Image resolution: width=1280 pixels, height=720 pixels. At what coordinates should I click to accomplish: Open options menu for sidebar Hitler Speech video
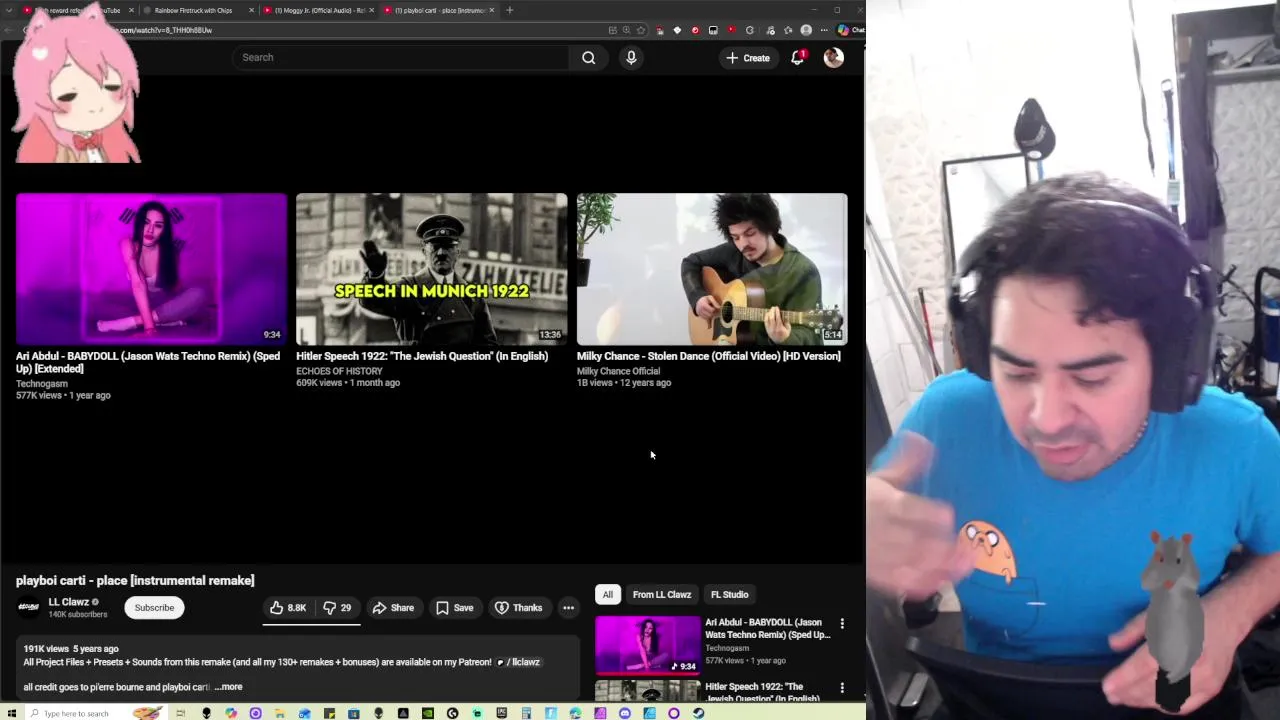click(842, 688)
